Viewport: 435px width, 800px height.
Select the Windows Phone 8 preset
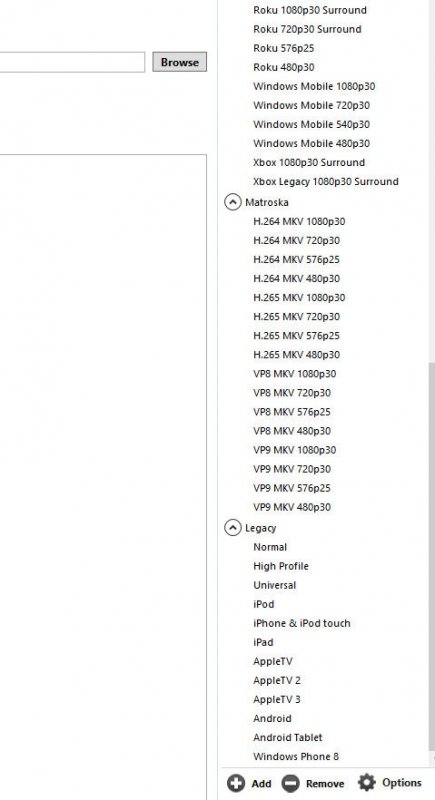point(296,756)
